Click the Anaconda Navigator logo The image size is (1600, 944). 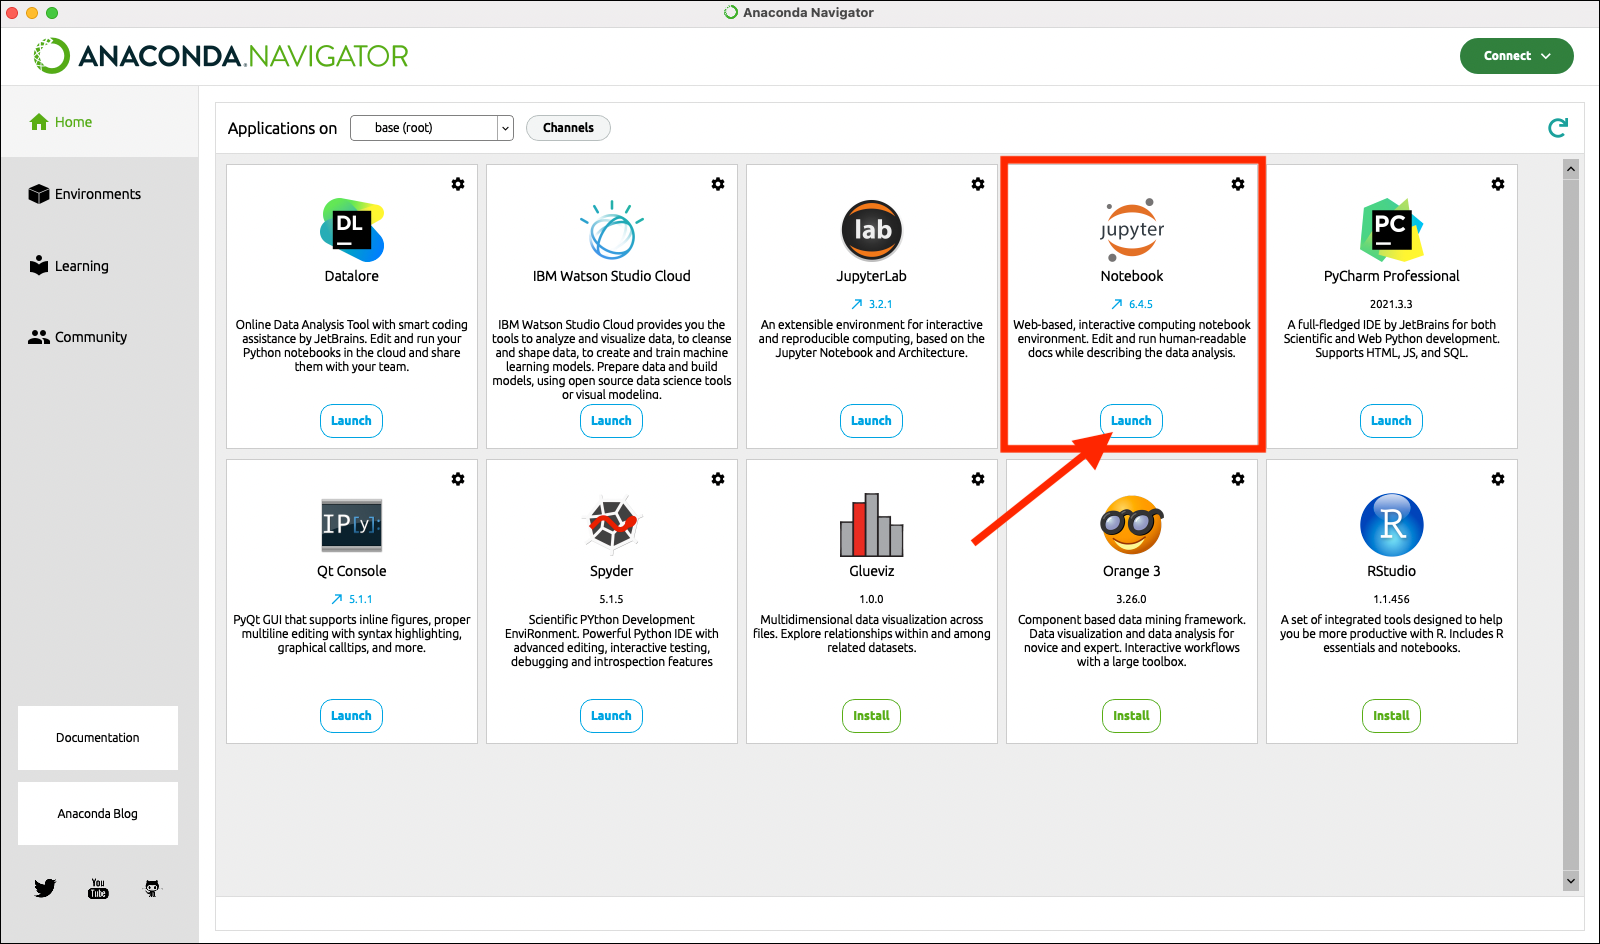pyautogui.click(x=221, y=56)
